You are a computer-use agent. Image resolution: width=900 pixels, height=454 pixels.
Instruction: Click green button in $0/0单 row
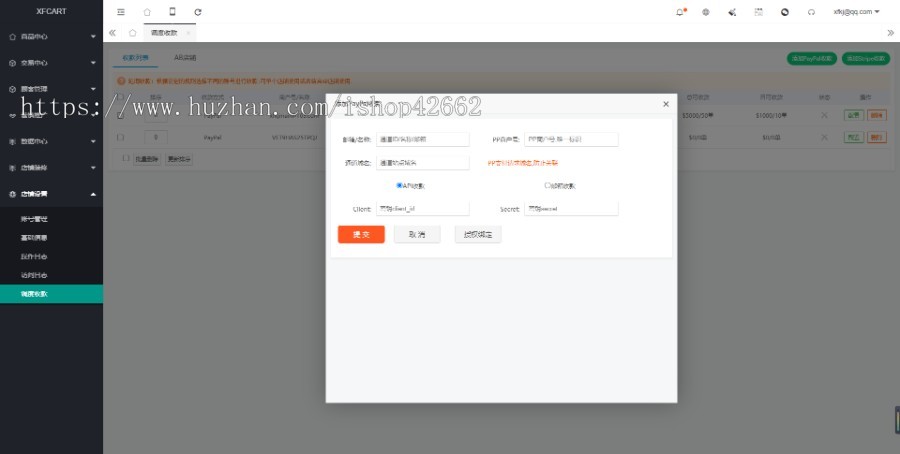pyautogui.click(x=854, y=137)
